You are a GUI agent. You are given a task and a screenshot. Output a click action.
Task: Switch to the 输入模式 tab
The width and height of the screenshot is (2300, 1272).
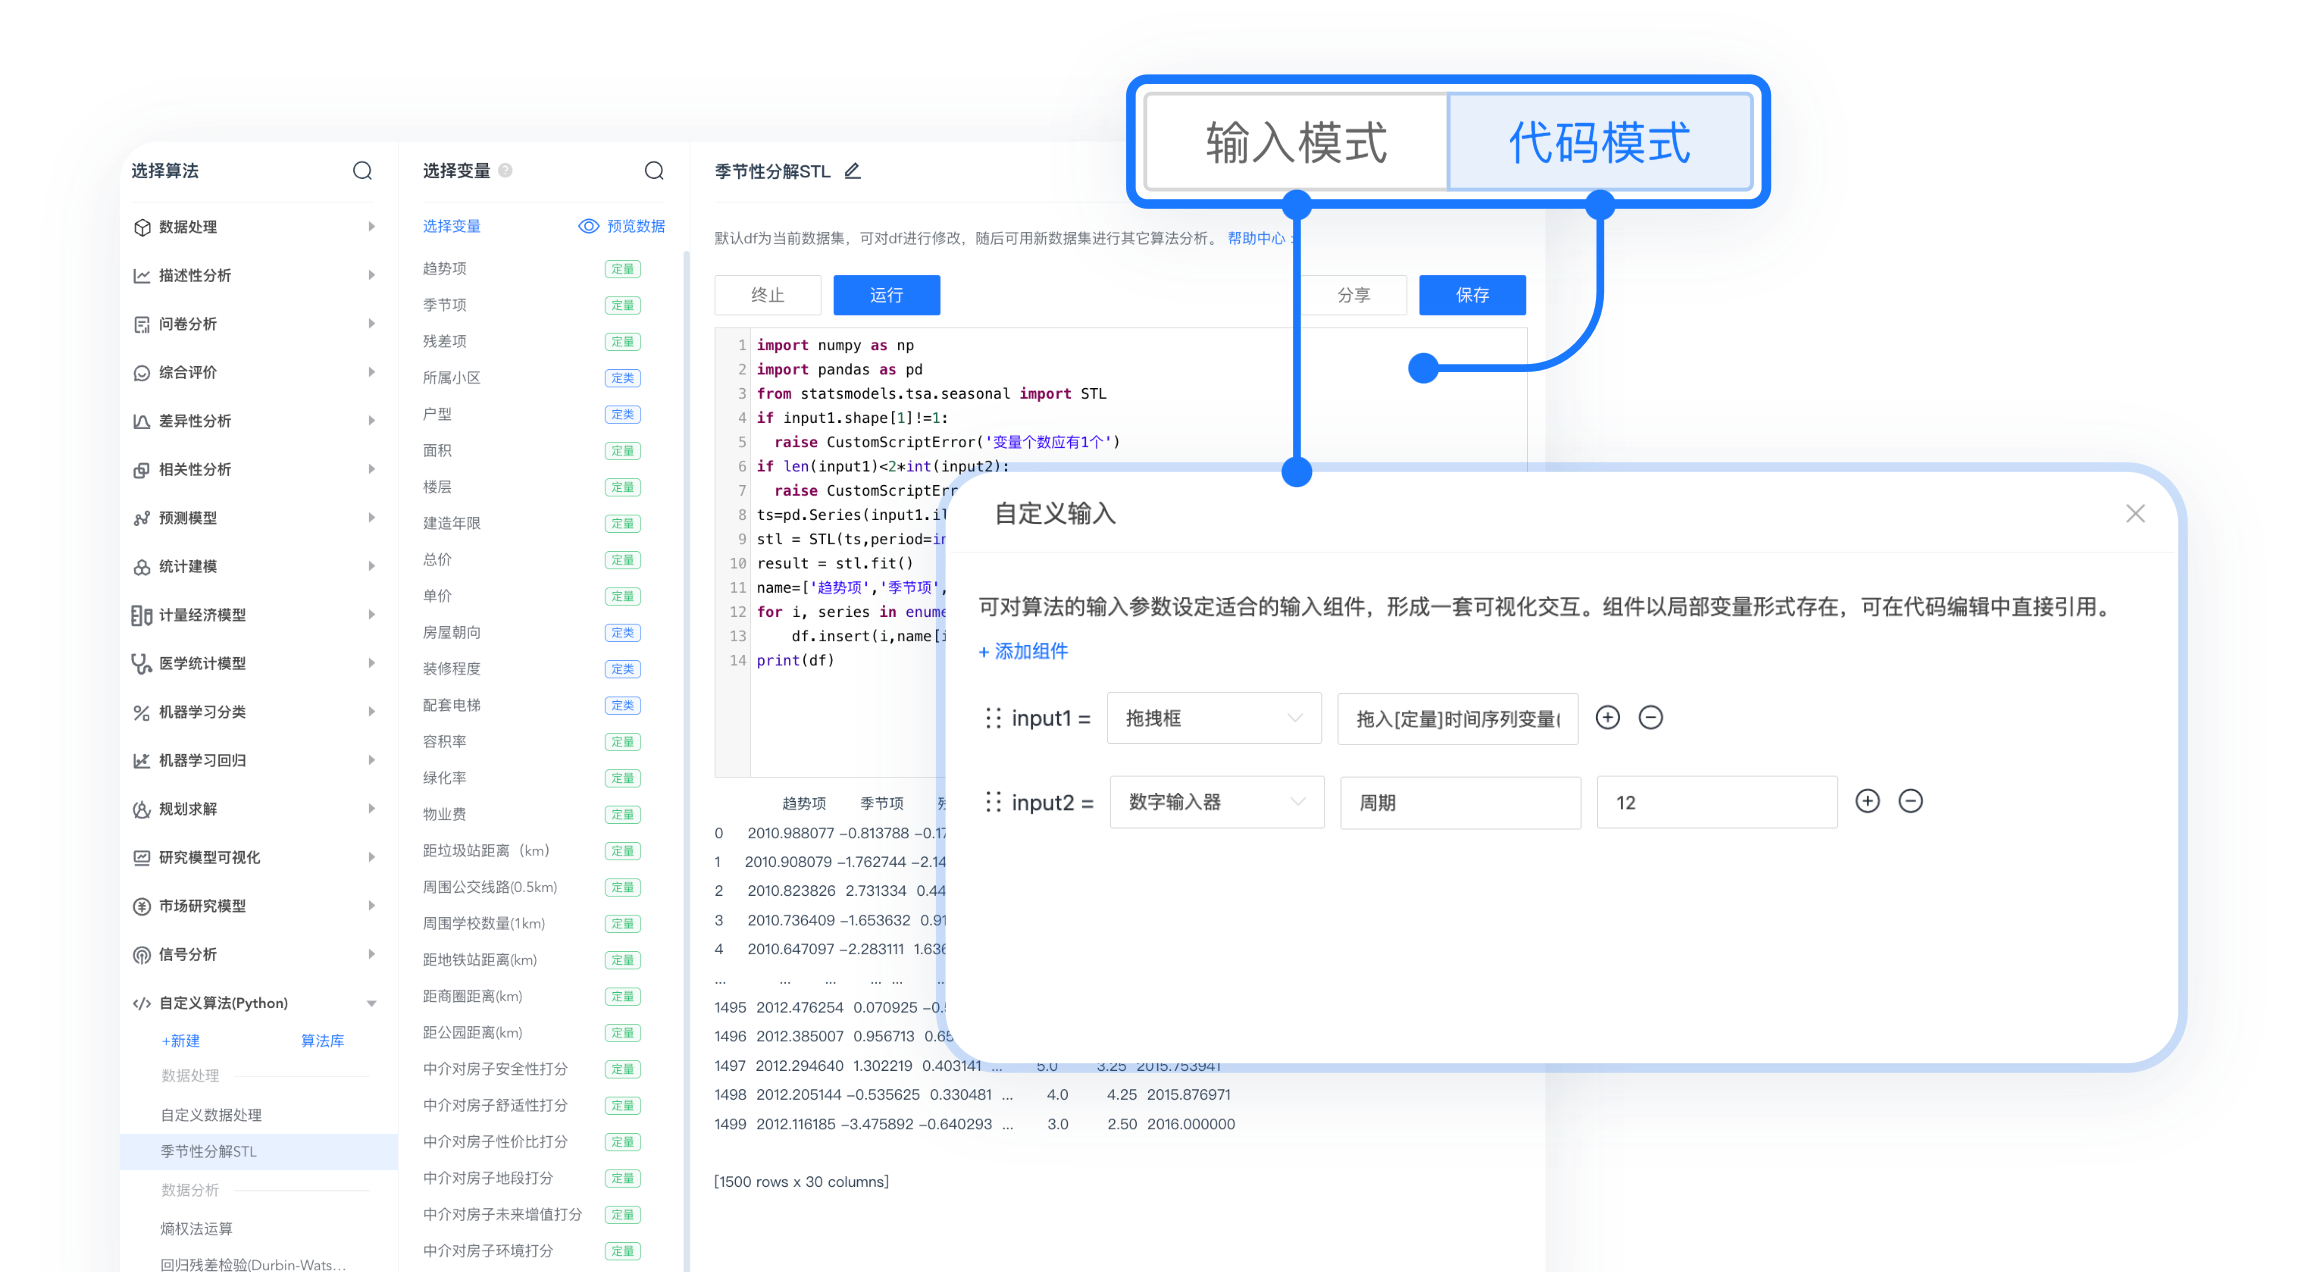(x=1295, y=141)
